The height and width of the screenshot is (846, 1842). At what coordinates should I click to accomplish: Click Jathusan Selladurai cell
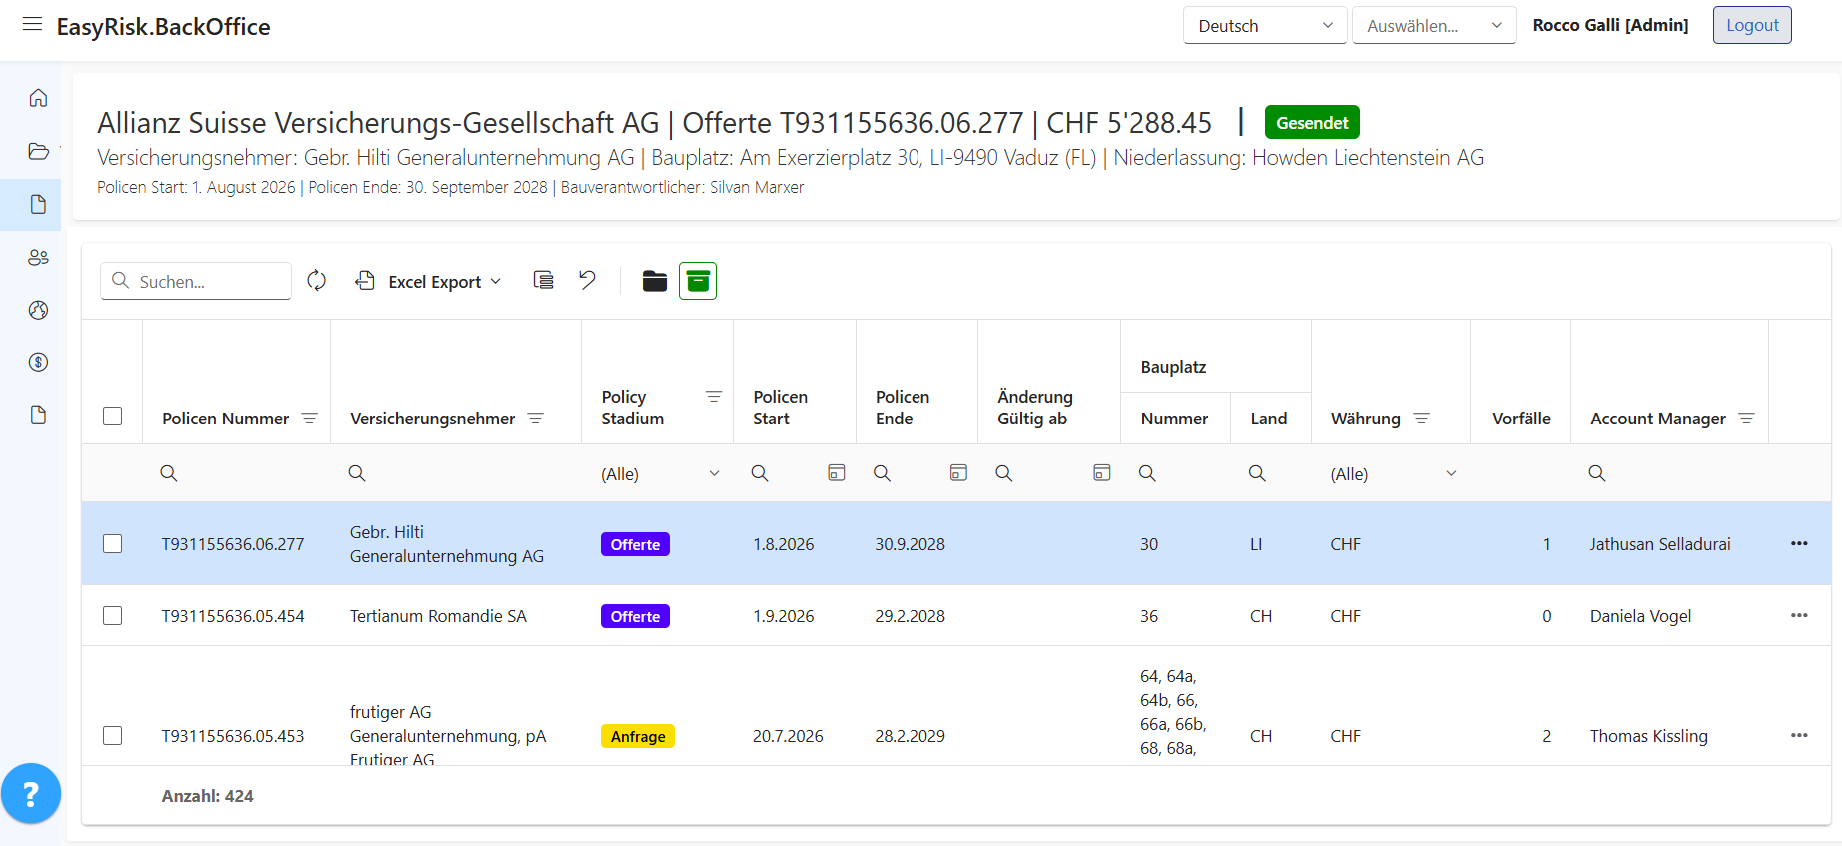click(1660, 544)
